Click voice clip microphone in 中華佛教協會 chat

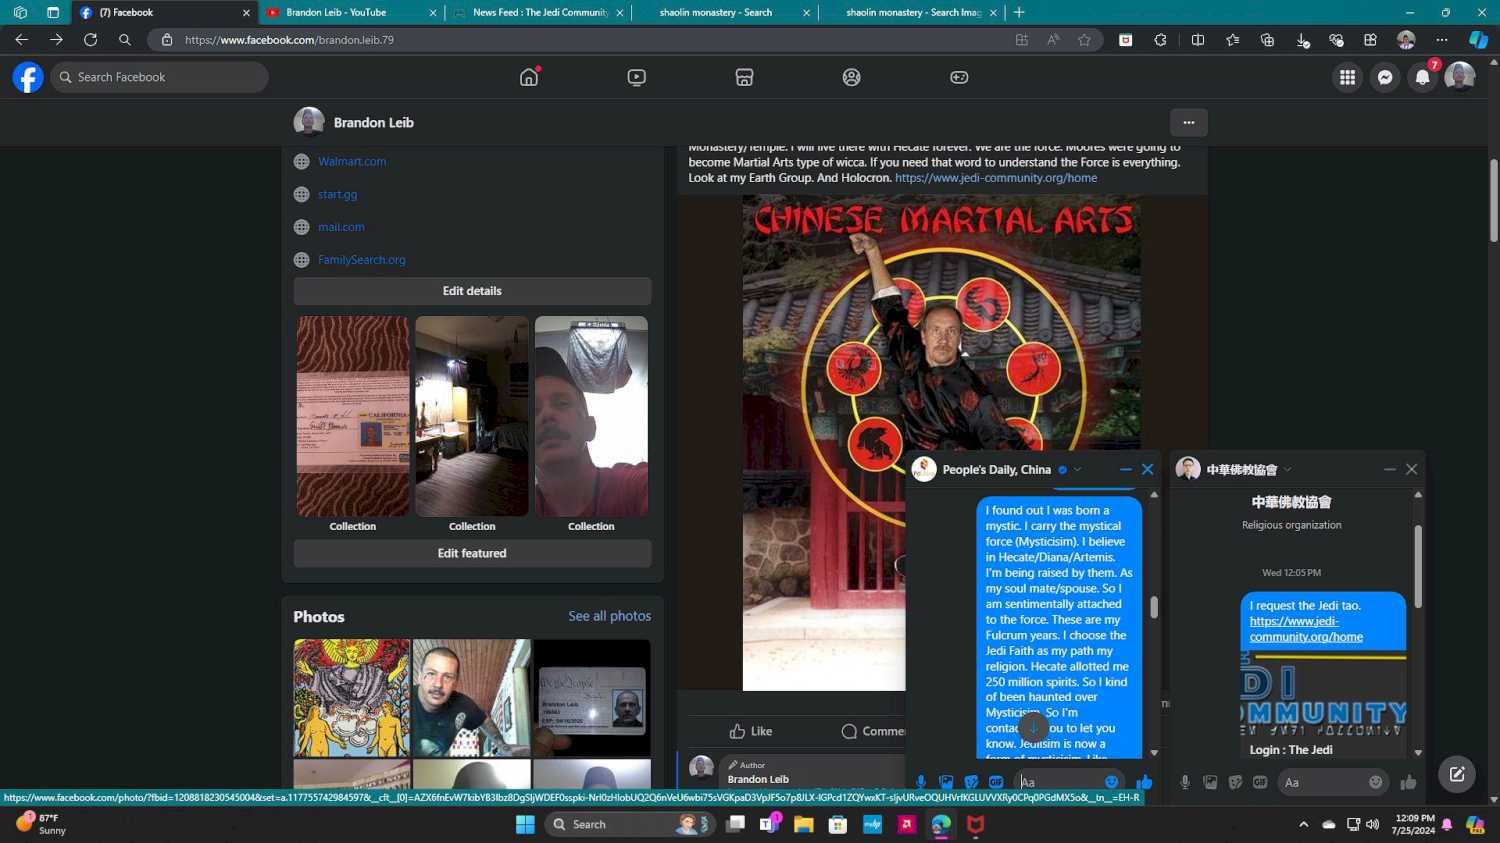click(x=1185, y=782)
